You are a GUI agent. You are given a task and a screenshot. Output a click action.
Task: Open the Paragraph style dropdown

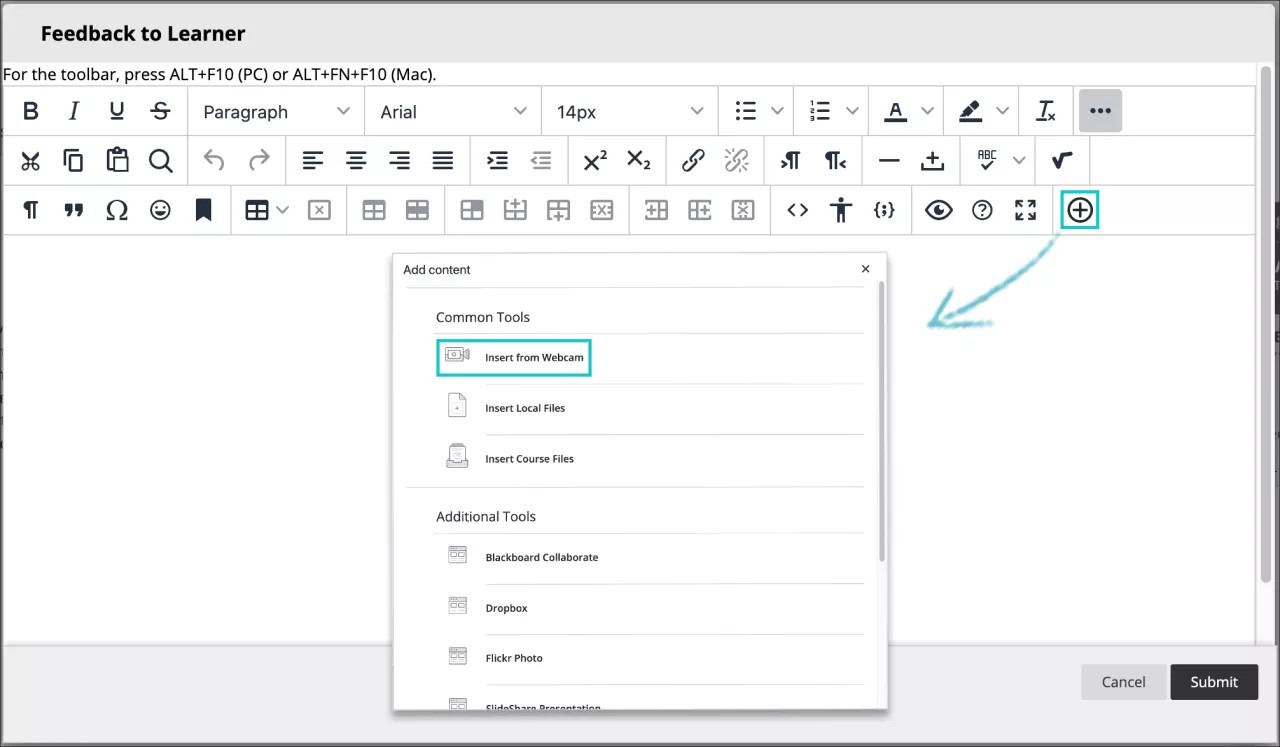(x=275, y=111)
